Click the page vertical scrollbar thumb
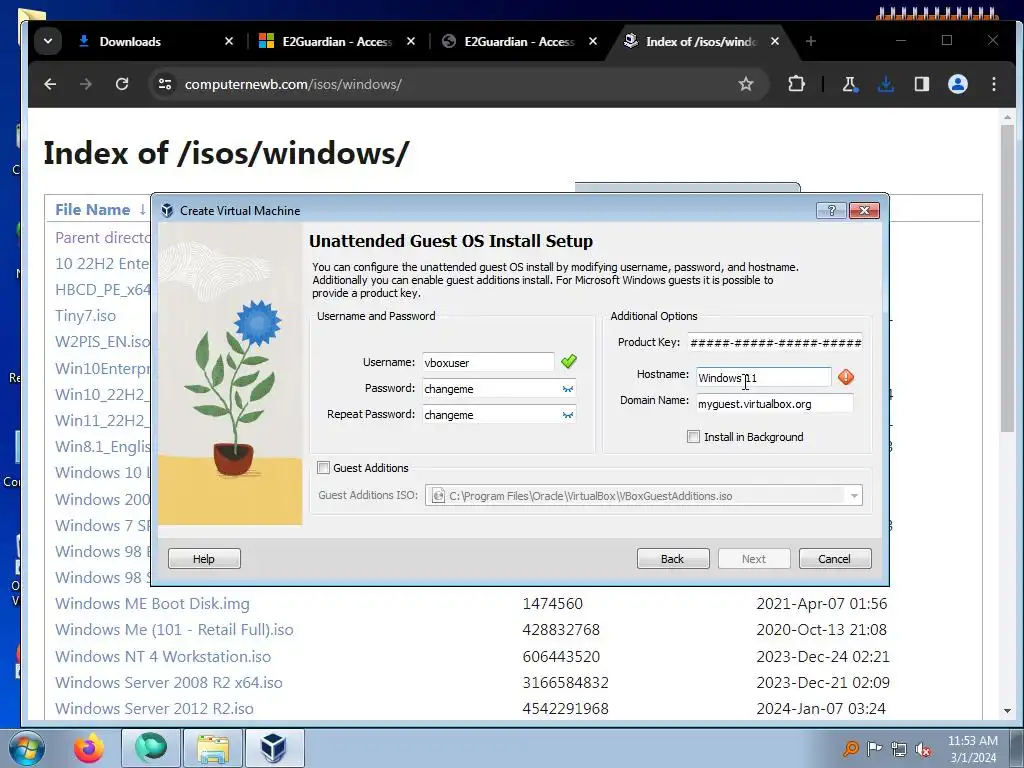This screenshot has height=768, width=1024. click(1007, 278)
